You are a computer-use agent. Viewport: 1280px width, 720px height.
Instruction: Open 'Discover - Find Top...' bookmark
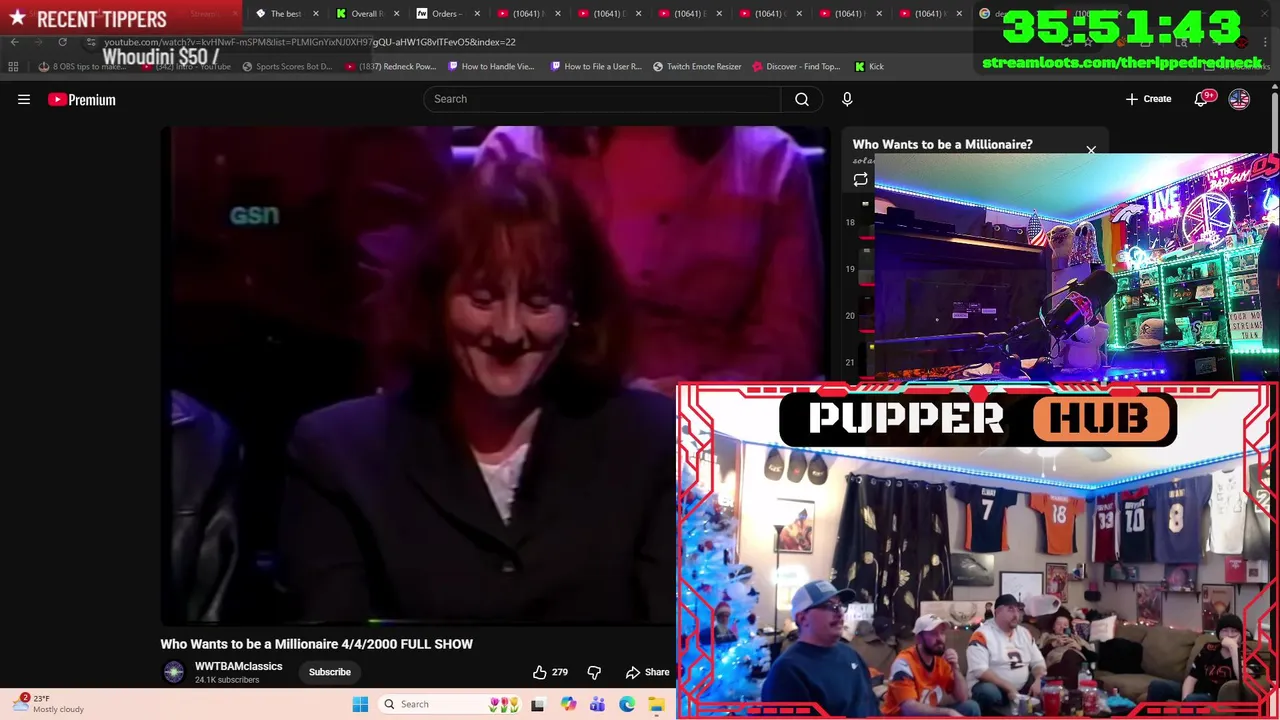[x=795, y=66]
